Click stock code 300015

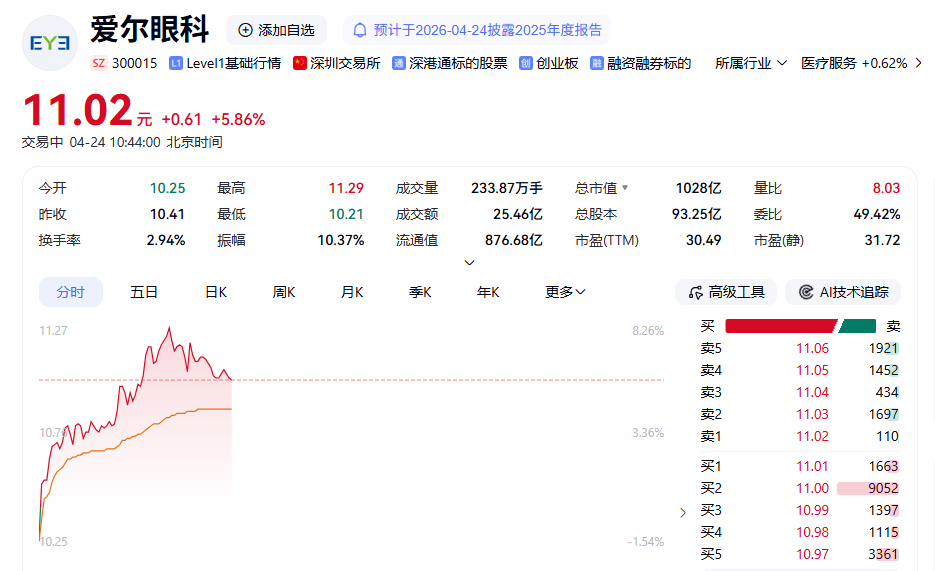coord(135,63)
